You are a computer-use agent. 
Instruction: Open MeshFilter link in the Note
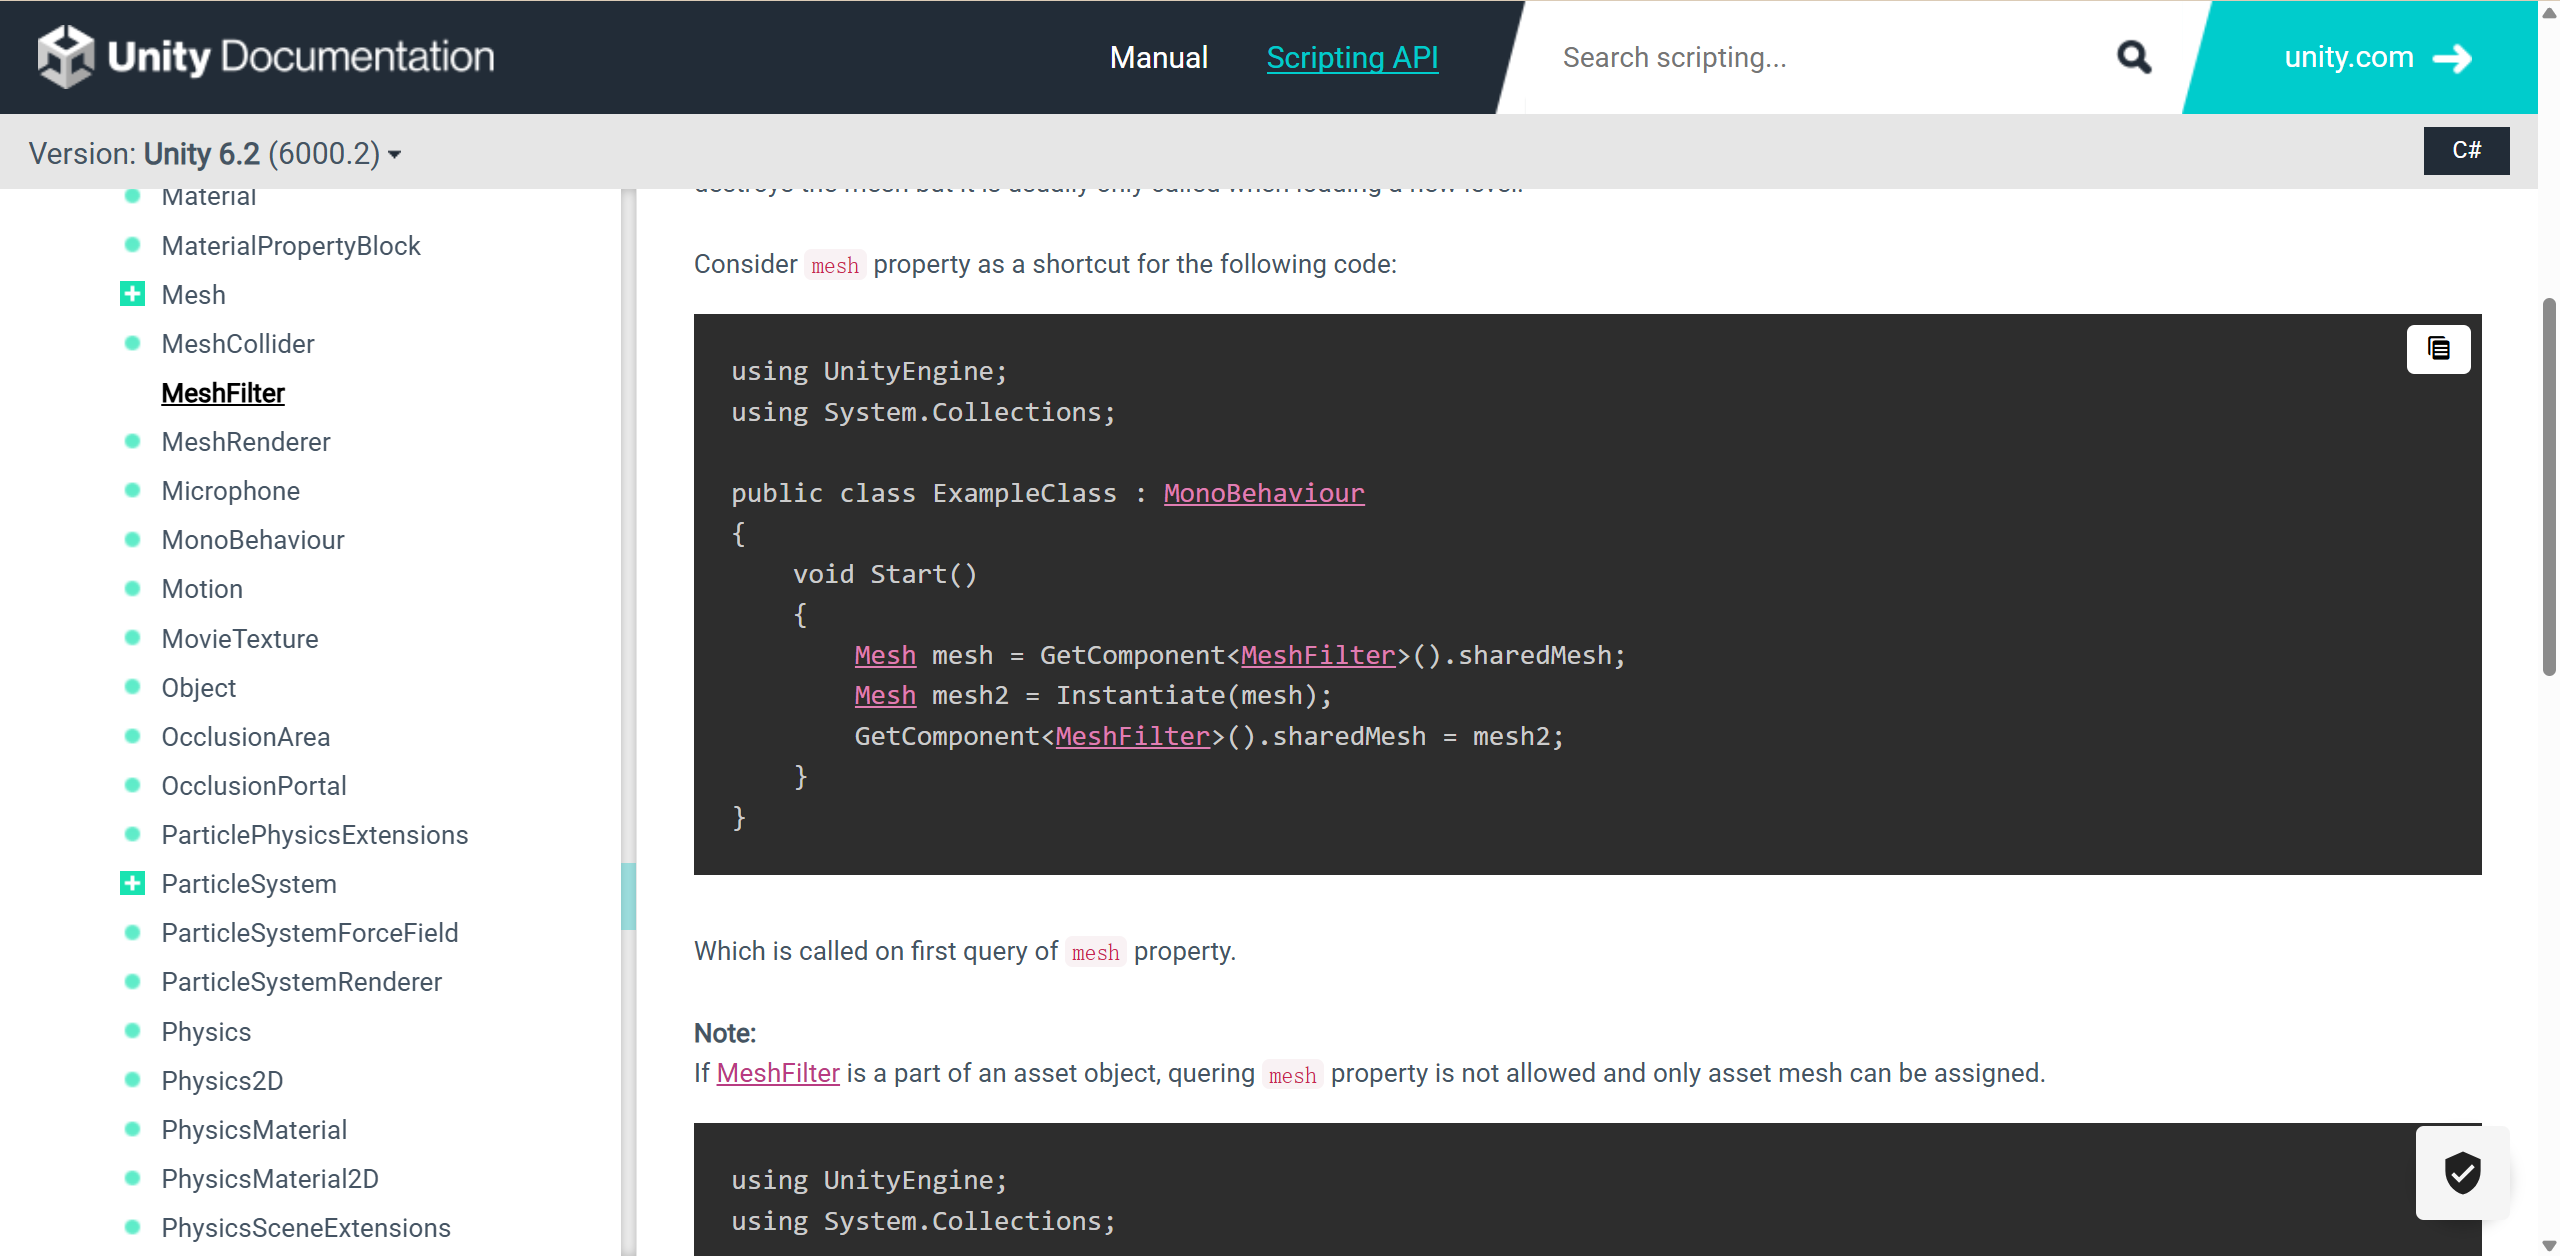pyautogui.click(x=777, y=1073)
